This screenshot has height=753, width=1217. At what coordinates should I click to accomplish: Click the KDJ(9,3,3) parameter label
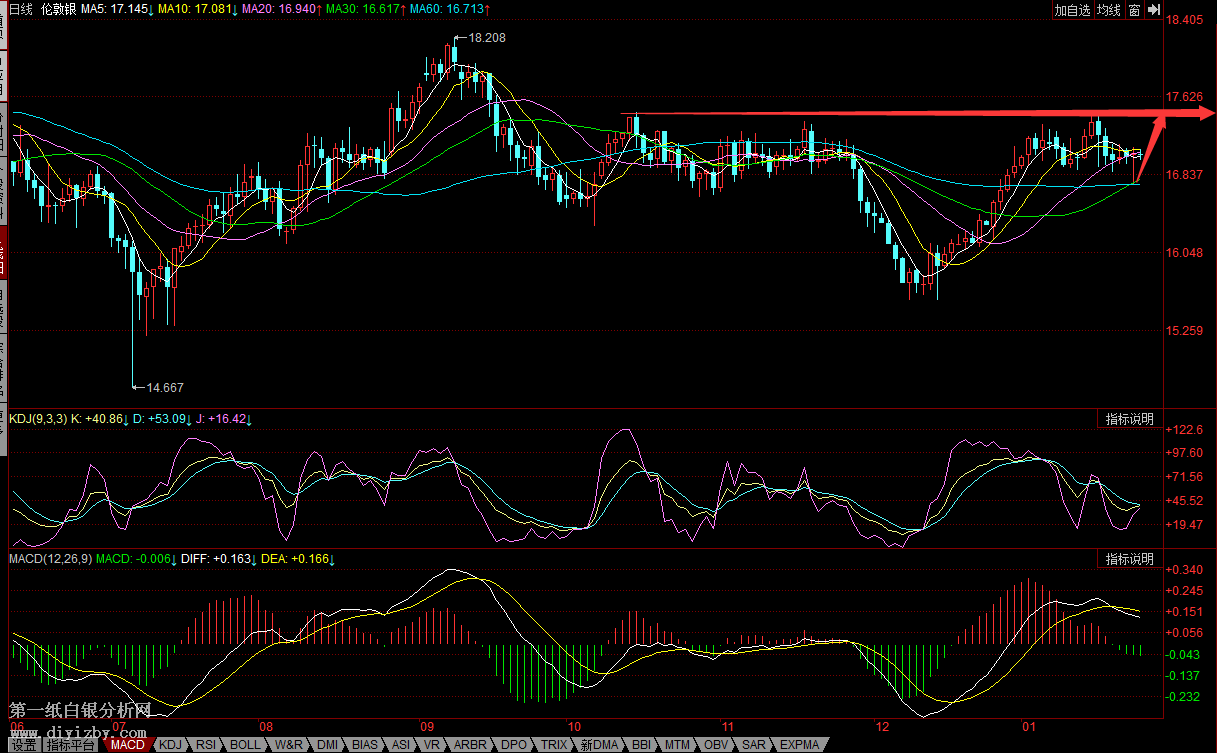tap(38, 420)
